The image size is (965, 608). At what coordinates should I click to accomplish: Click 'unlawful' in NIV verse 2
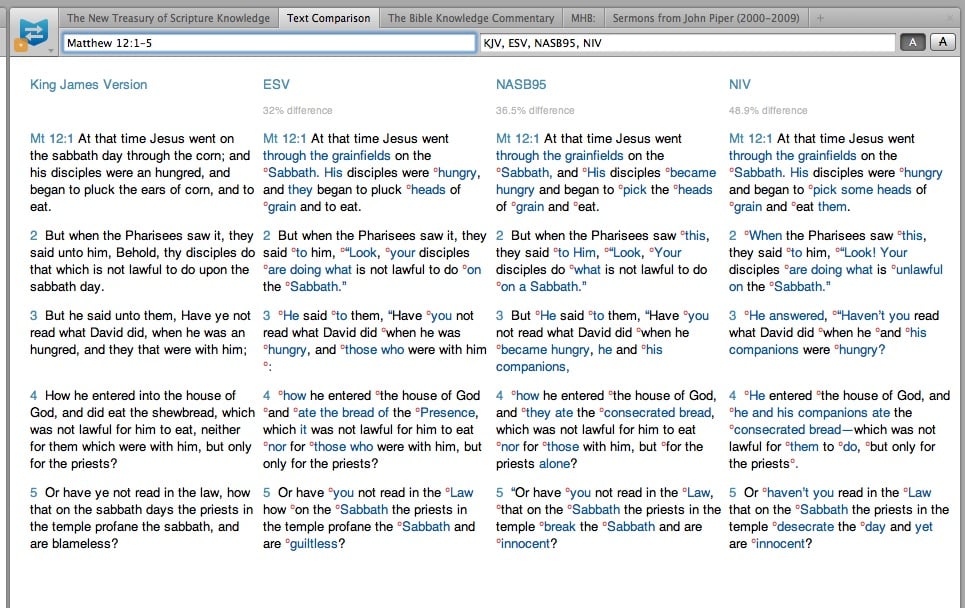tap(919, 269)
